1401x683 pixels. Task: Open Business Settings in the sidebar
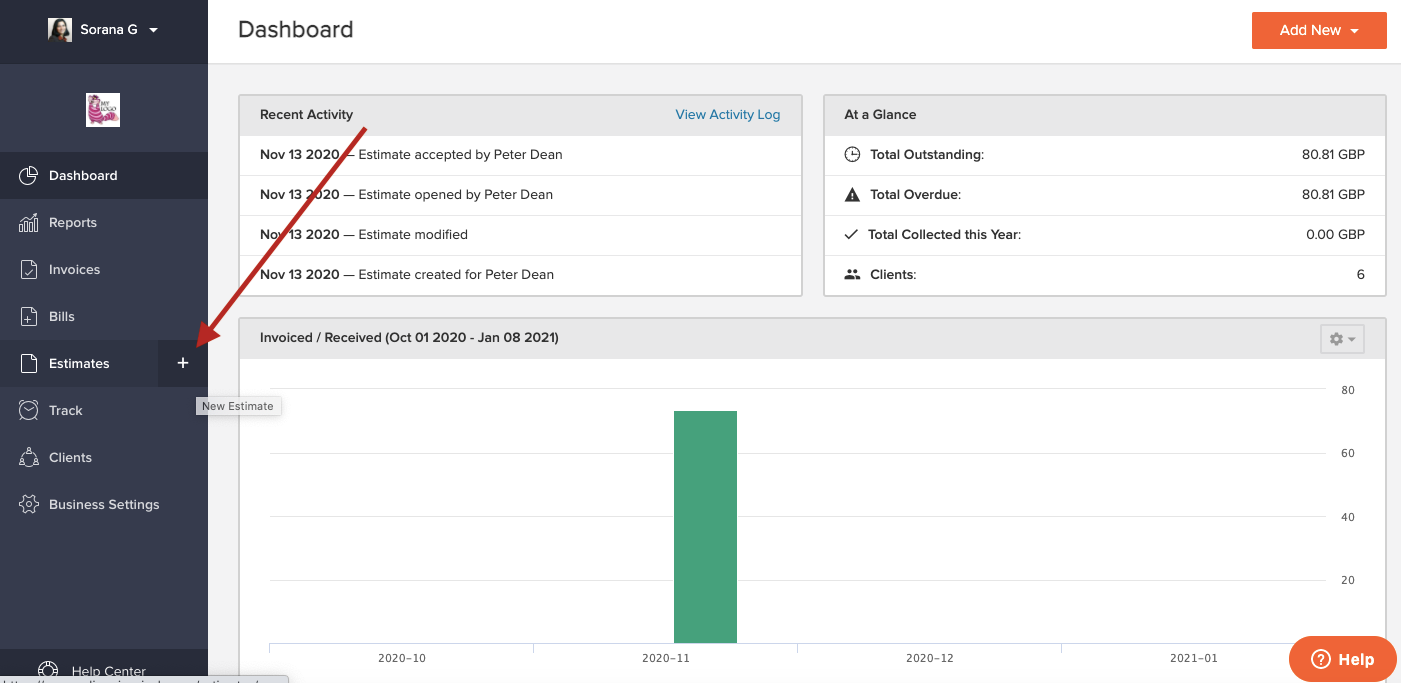[x=104, y=504]
